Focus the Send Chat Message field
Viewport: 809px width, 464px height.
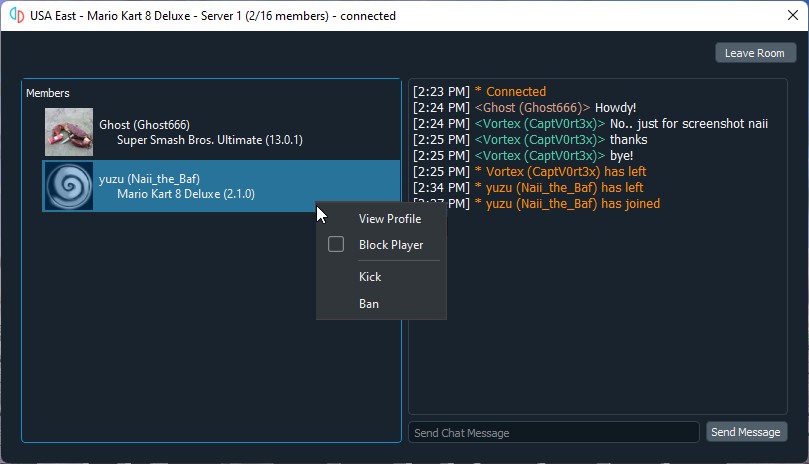click(x=554, y=433)
